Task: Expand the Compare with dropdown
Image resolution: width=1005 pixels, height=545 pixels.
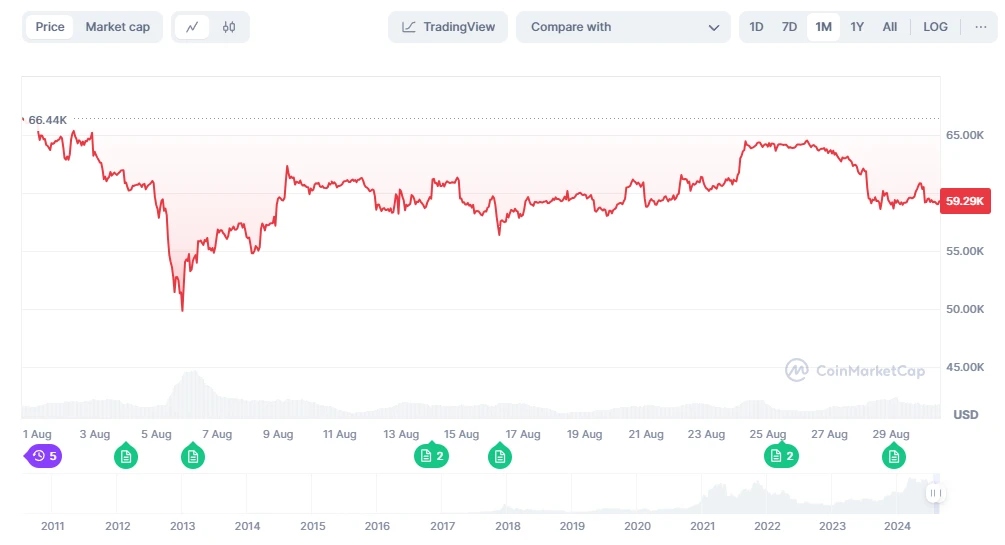Action: 624,27
